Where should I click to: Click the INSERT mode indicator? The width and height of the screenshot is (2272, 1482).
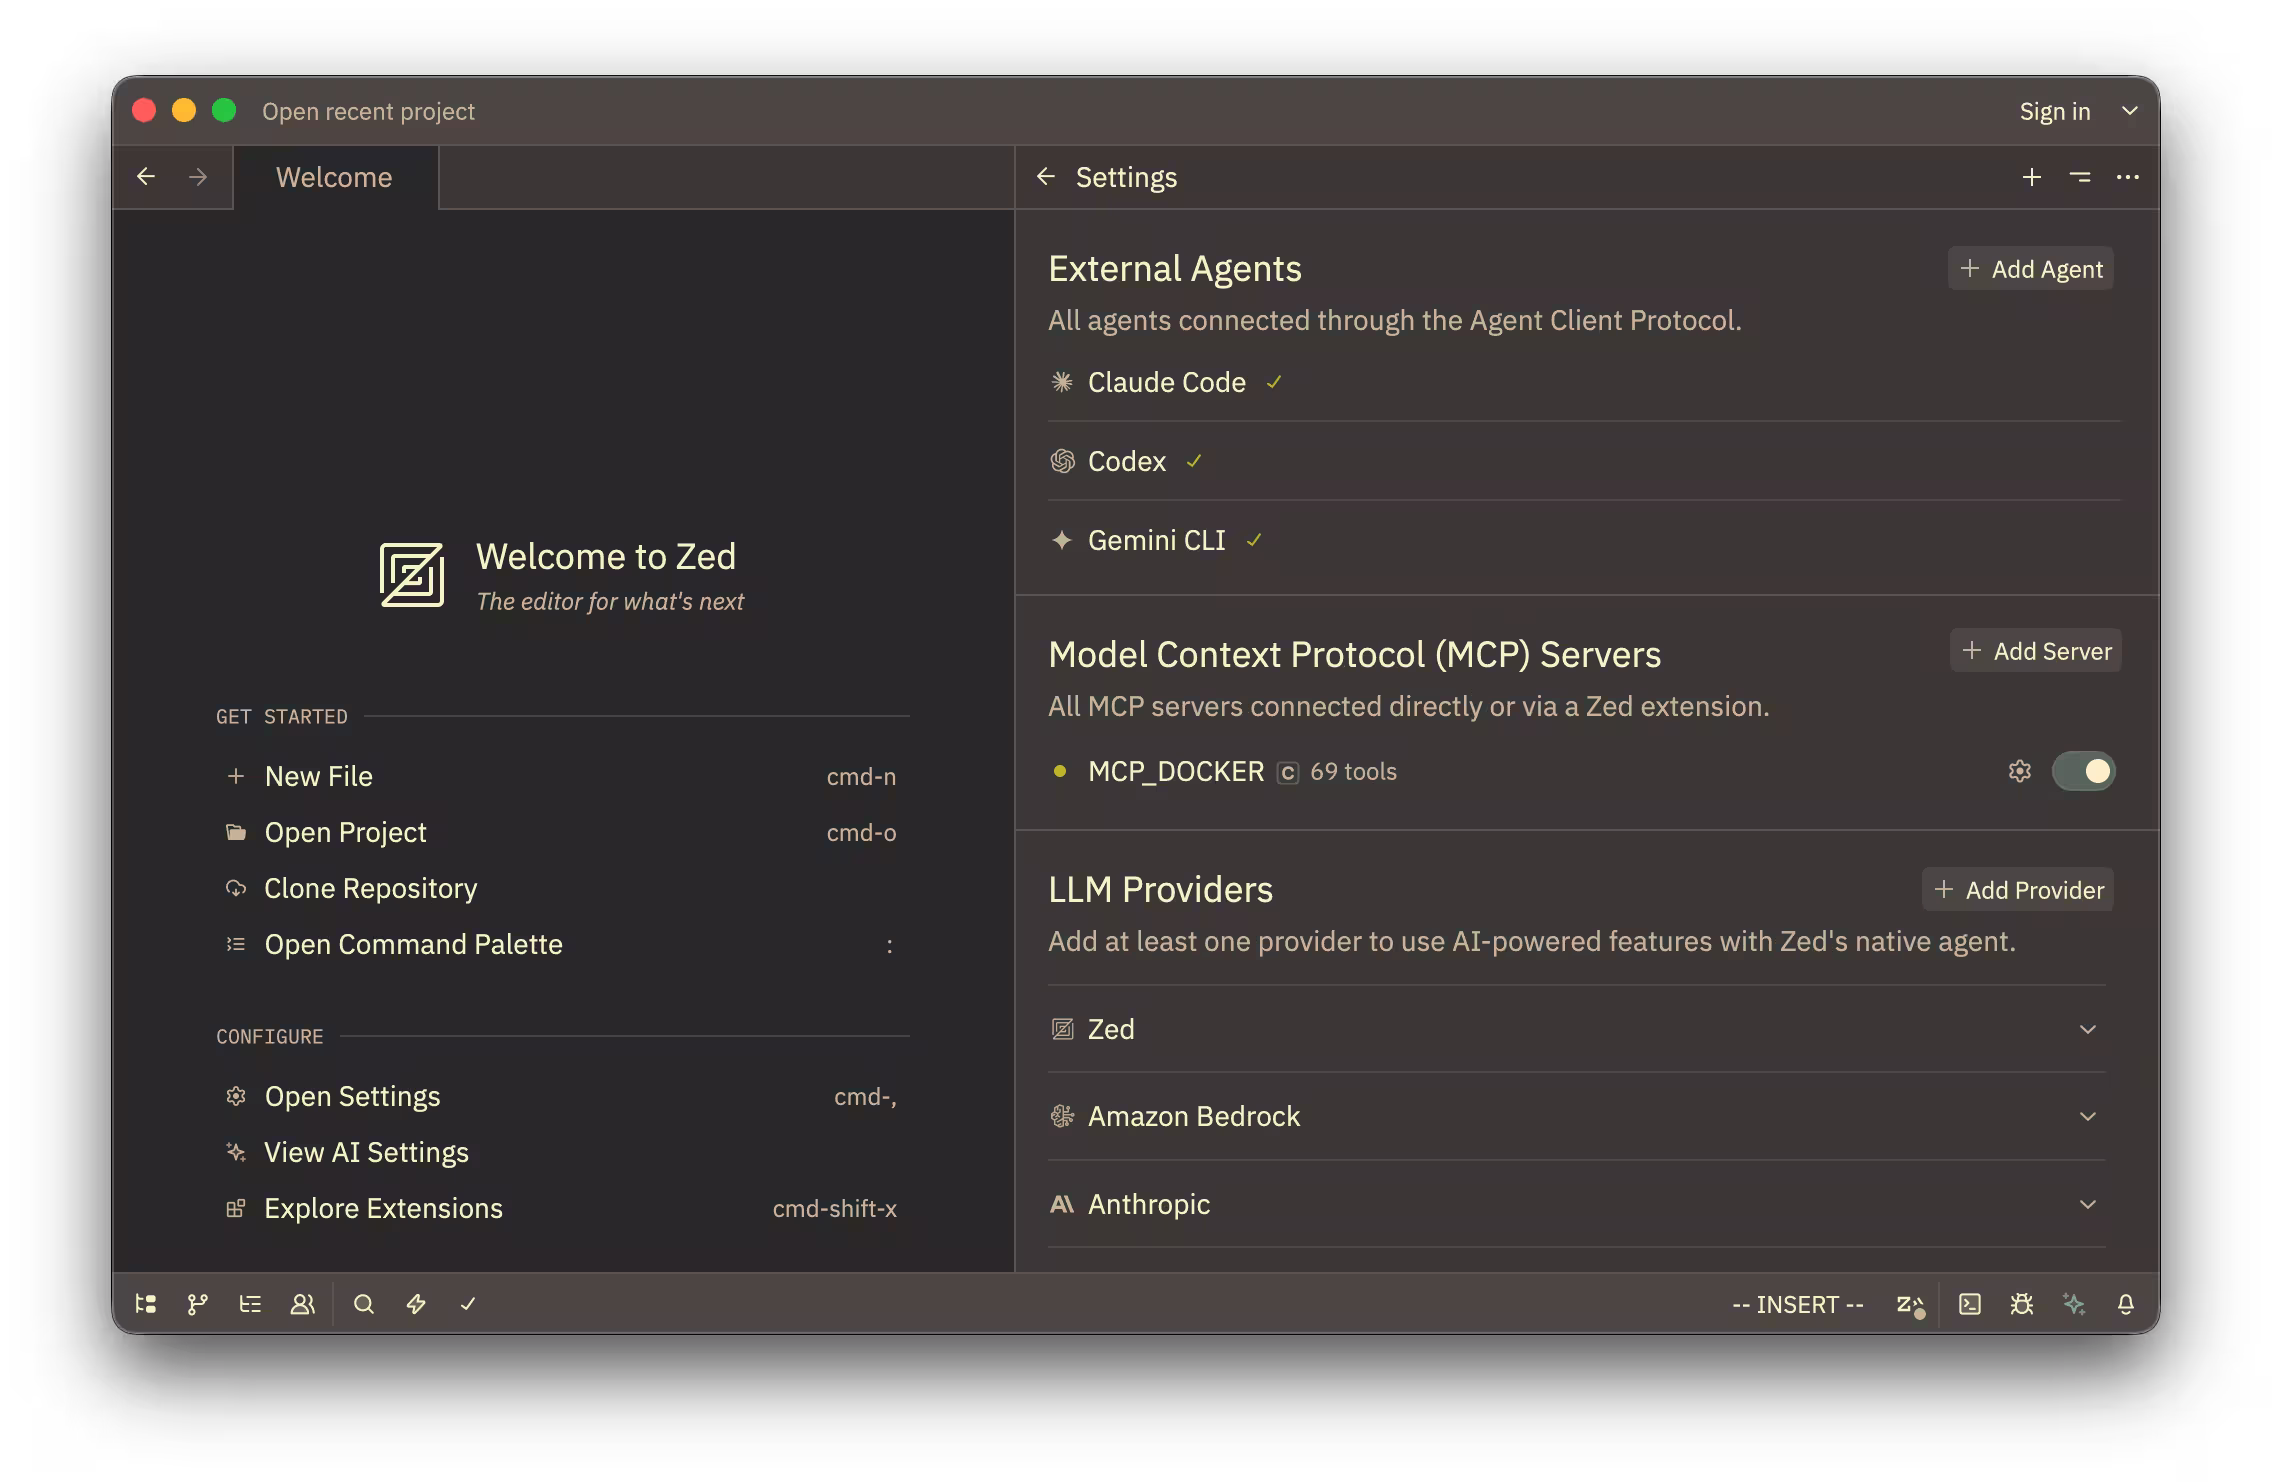click(1797, 1304)
